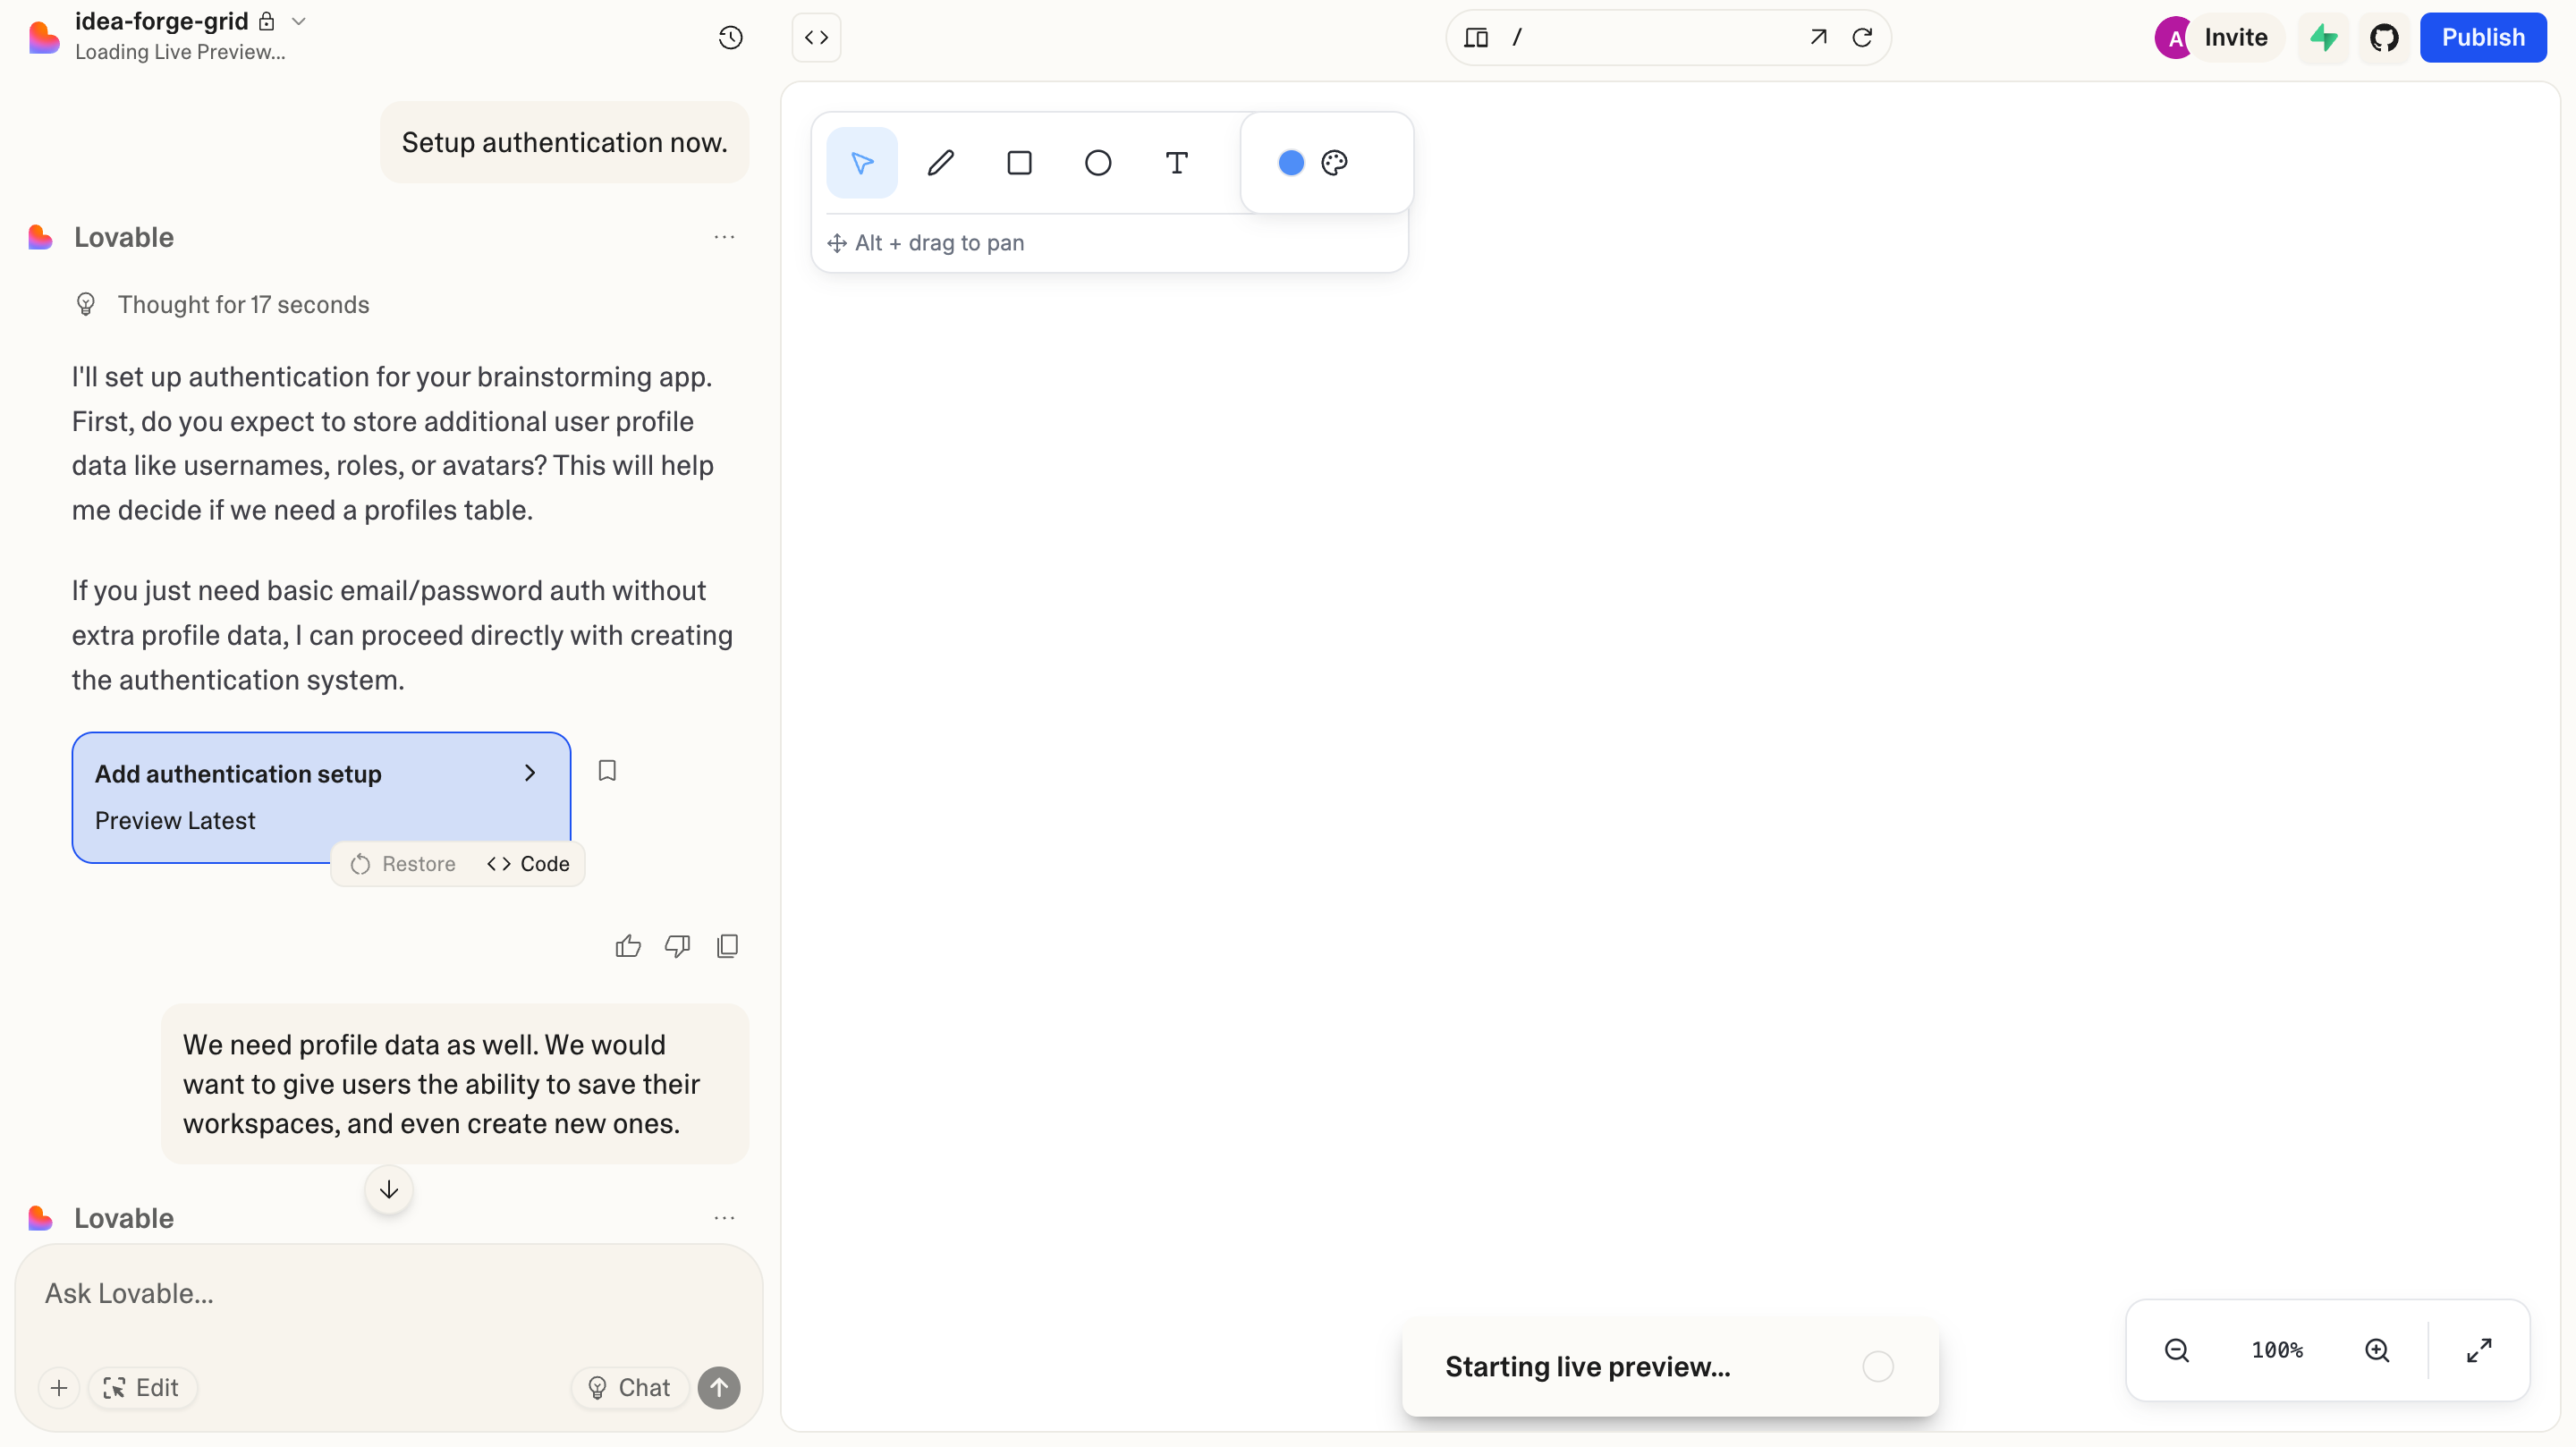This screenshot has width=2576, height=1447.
Task: Expand the idea-forge-grid project dropdown
Action: 298,21
